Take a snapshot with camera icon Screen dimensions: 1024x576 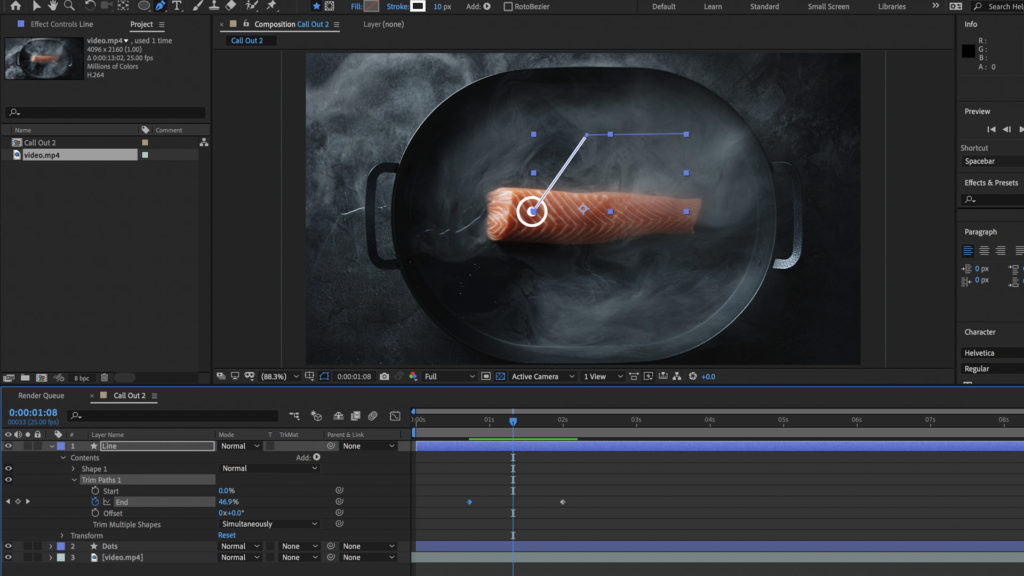pos(384,377)
